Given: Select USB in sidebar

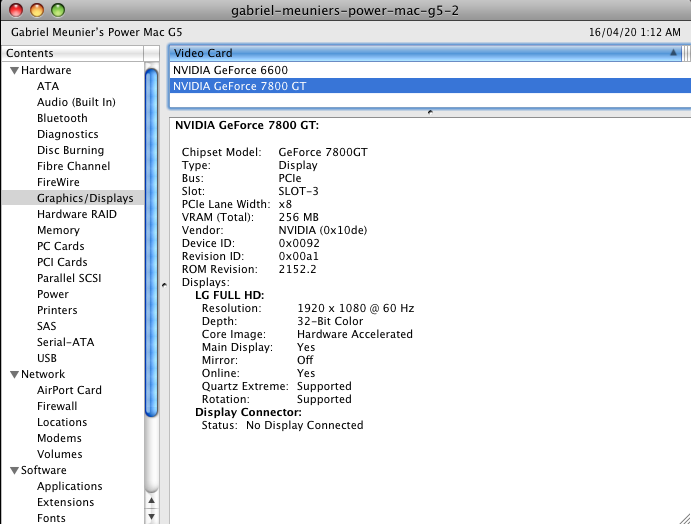Looking at the screenshot, I should (47, 358).
